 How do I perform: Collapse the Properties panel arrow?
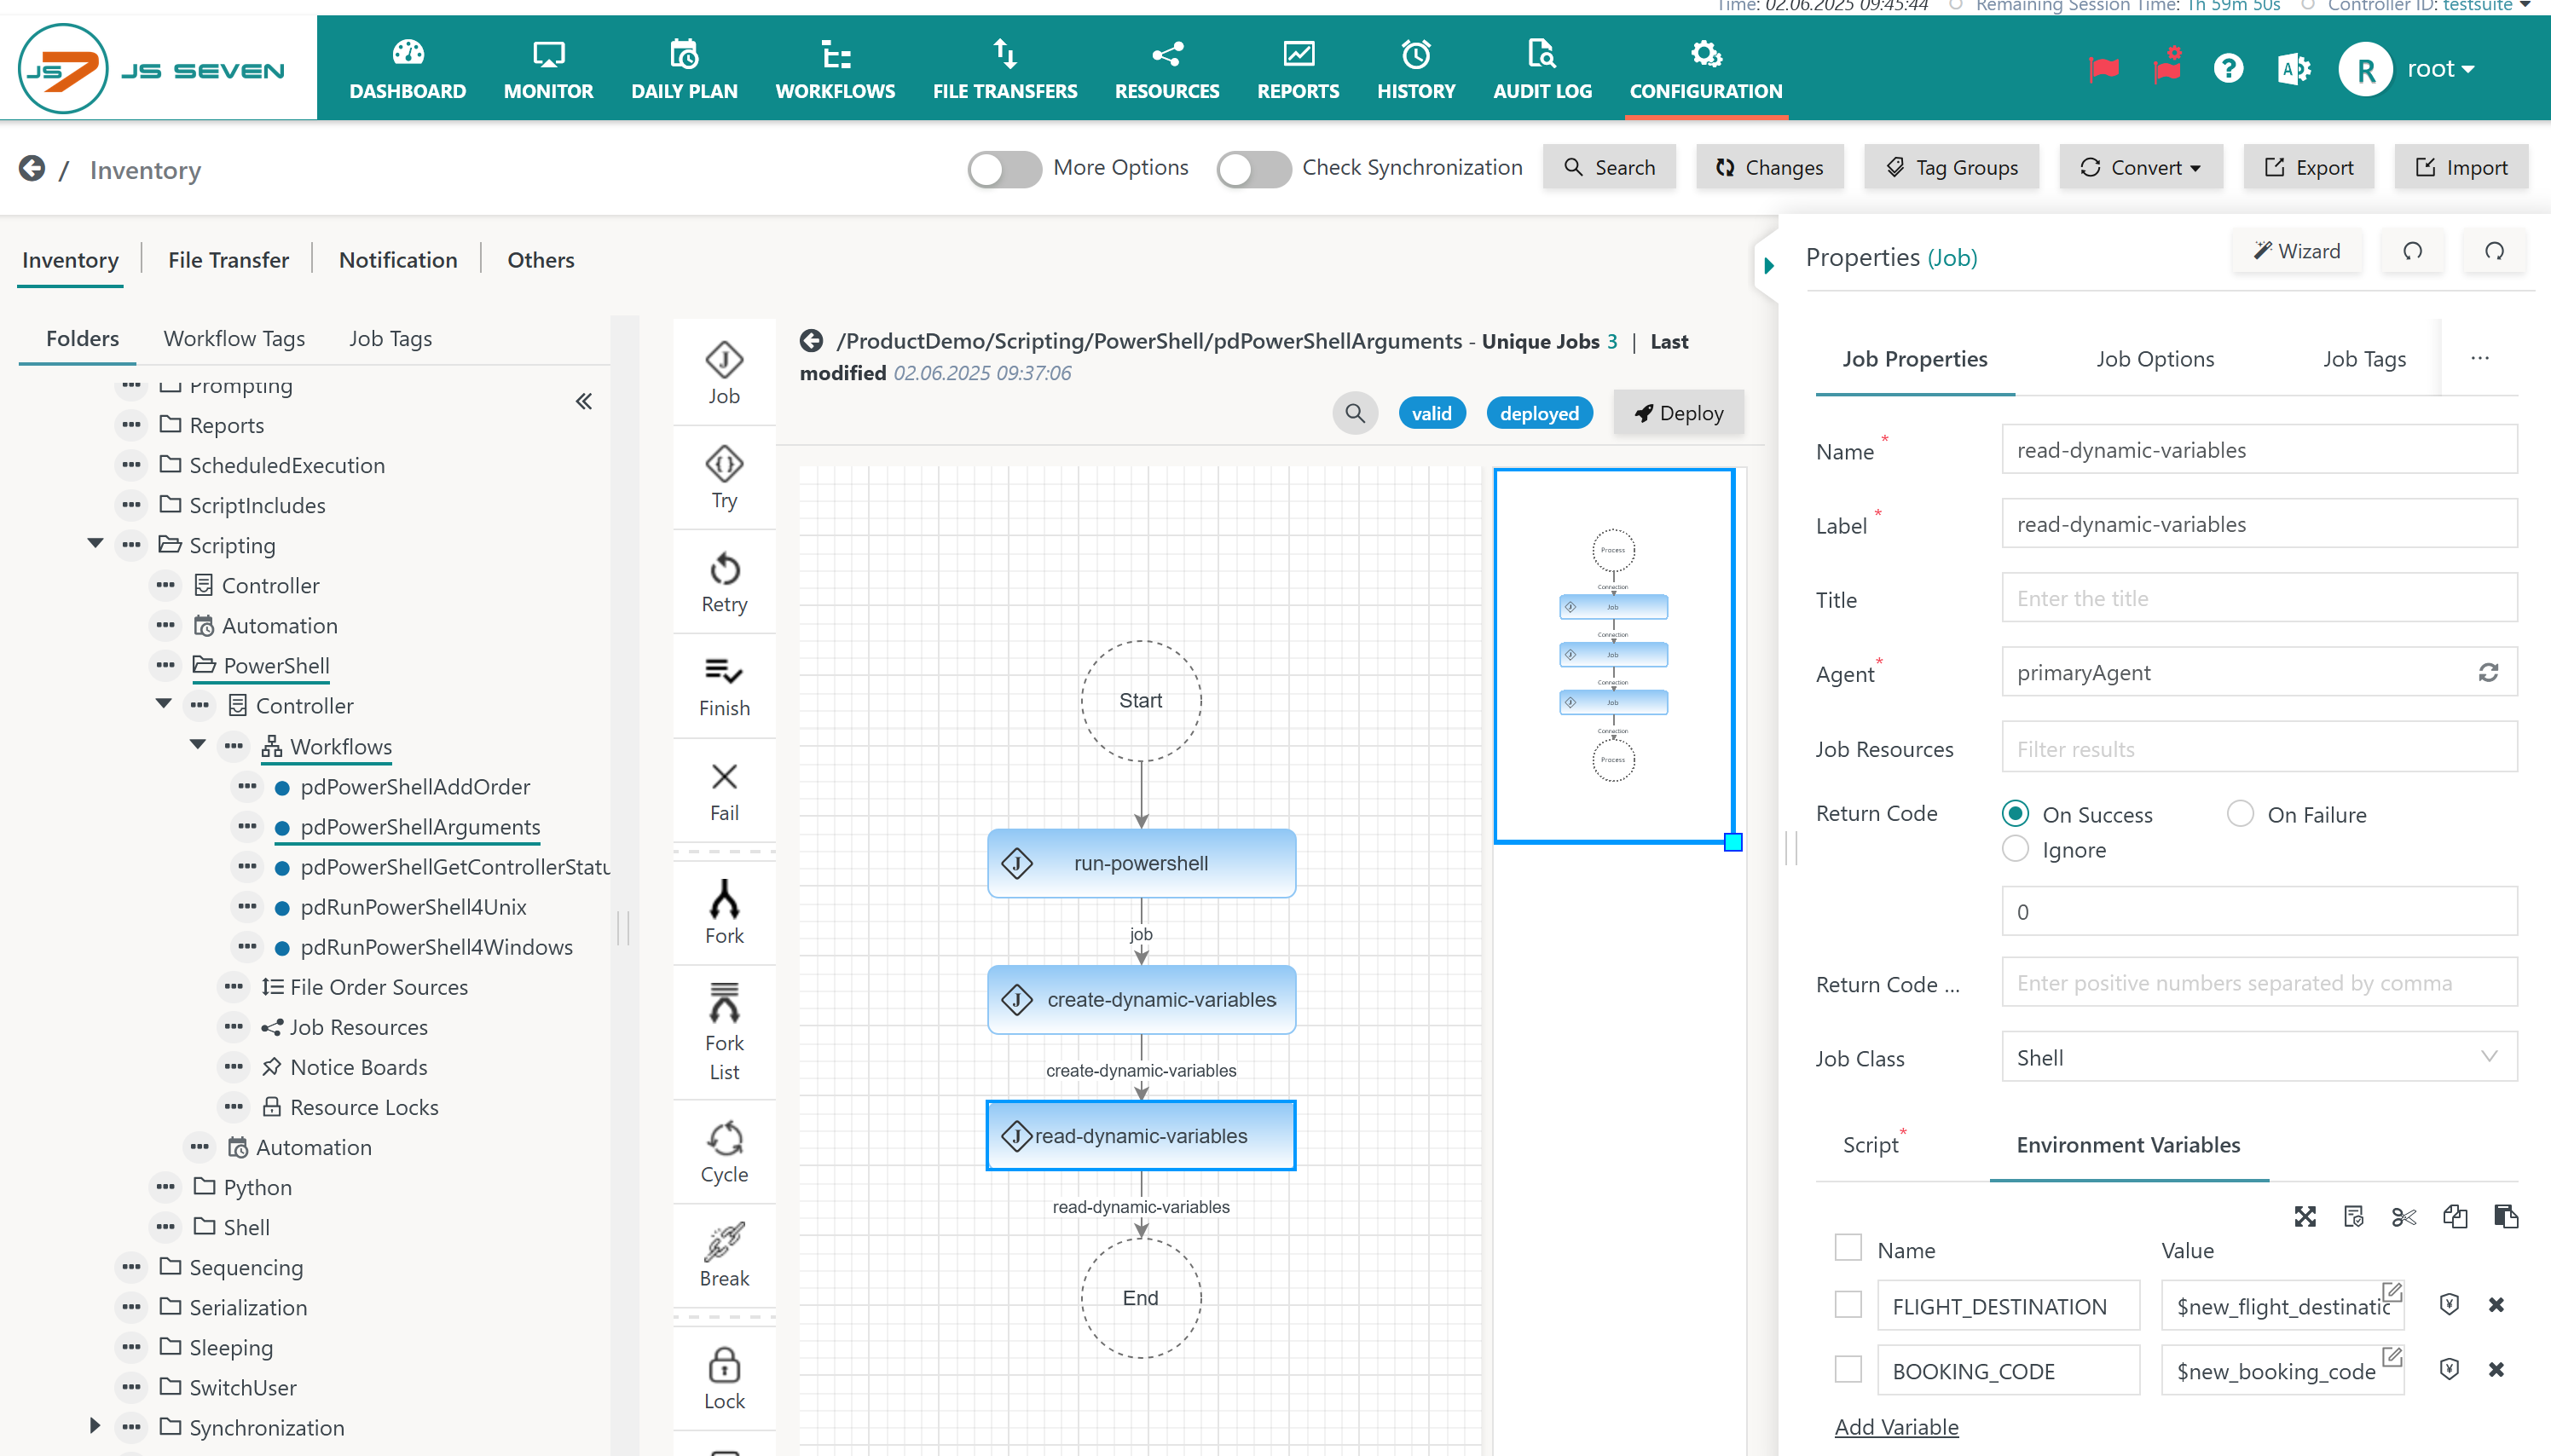tap(1769, 265)
